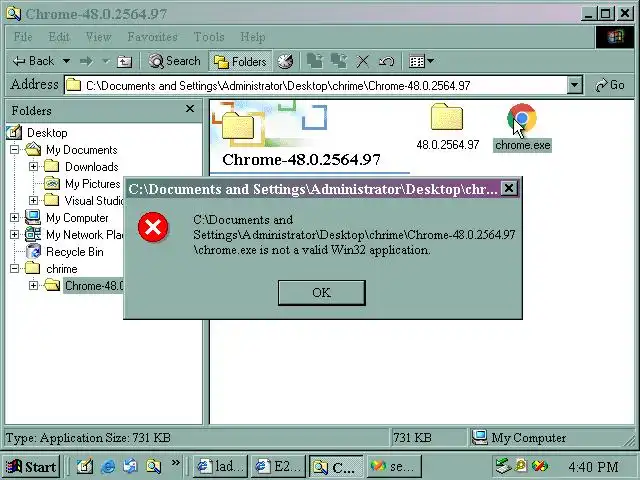Image resolution: width=640 pixels, height=480 pixels.
Task: Click the network tray icon
Action: pos(503,466)
